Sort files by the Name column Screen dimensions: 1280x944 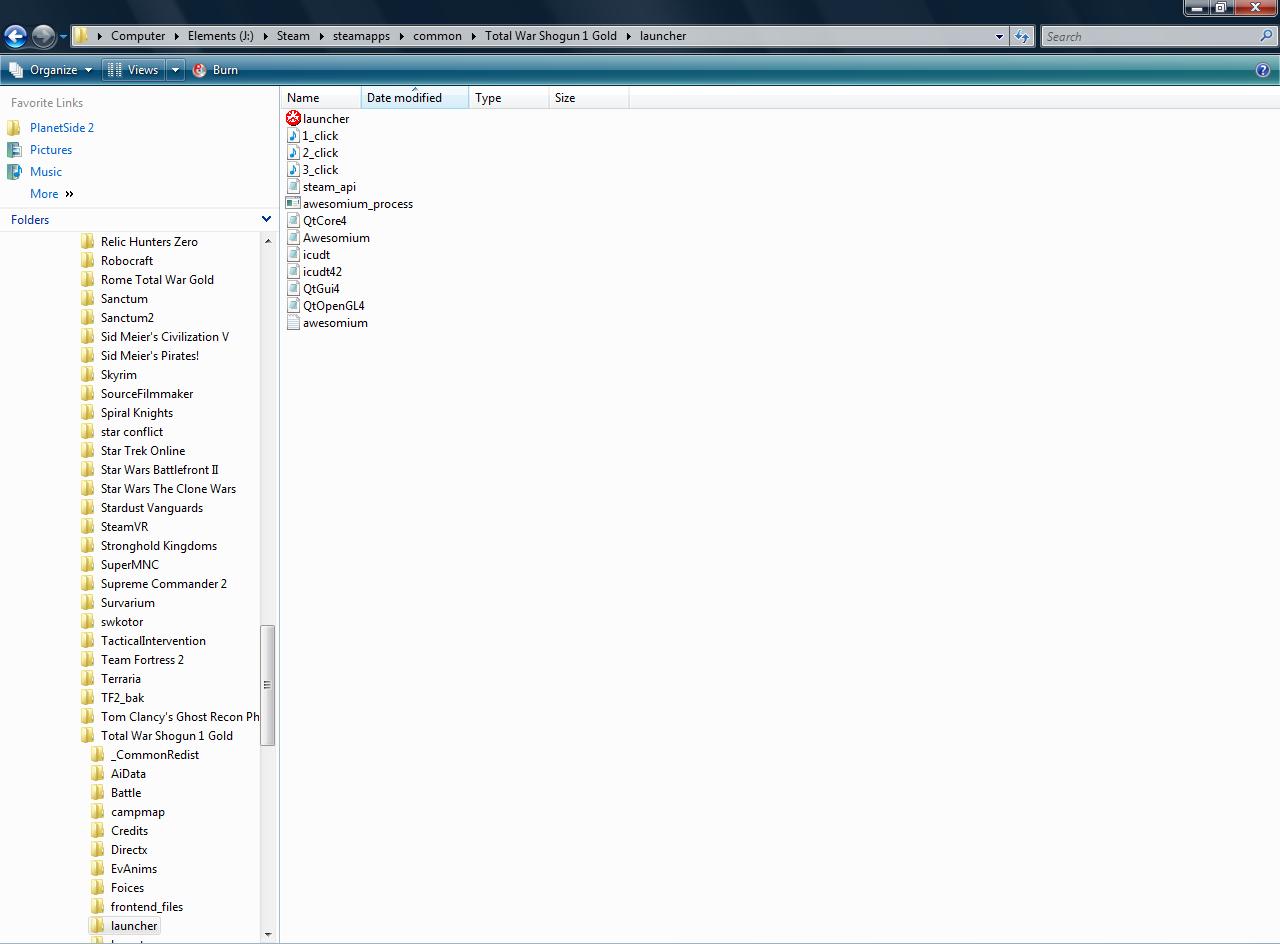[x=321, y=98]
